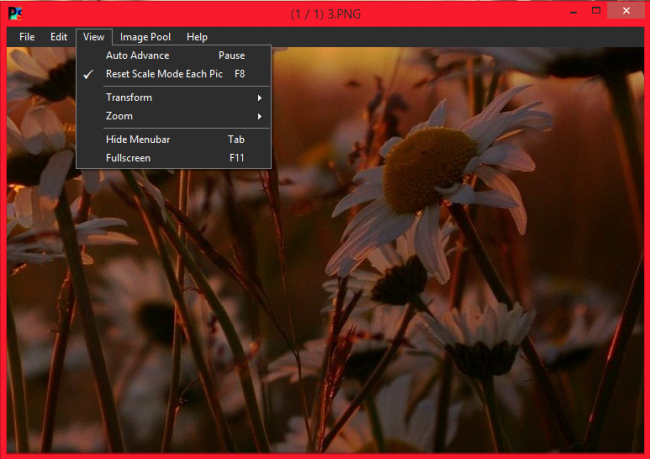Expand the Zoom submenu

pyautogui.click(x=174, y=116)
